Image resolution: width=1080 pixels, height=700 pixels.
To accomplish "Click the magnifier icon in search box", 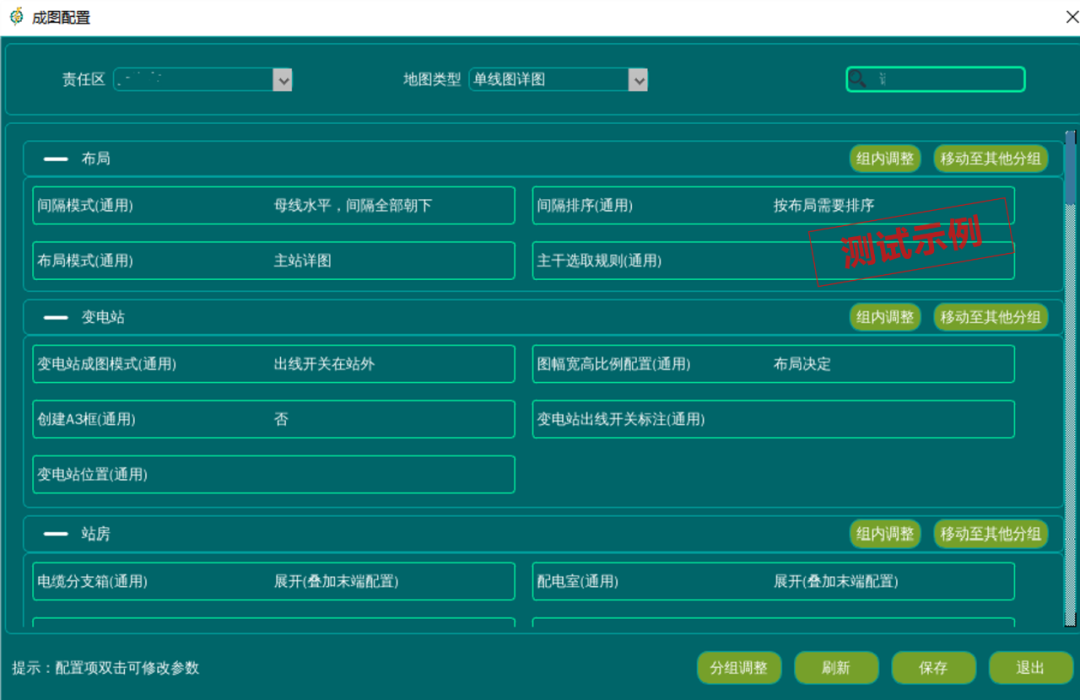I will click(x=858, y=79).
